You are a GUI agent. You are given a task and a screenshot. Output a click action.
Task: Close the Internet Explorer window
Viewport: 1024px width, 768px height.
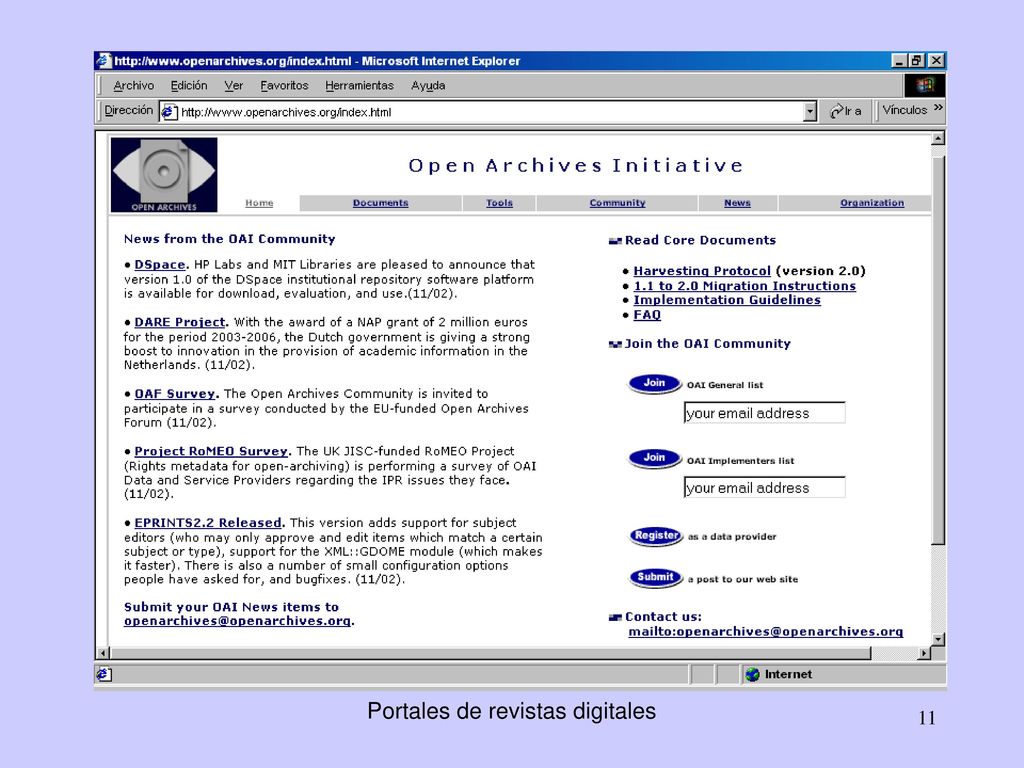[936, 61]
